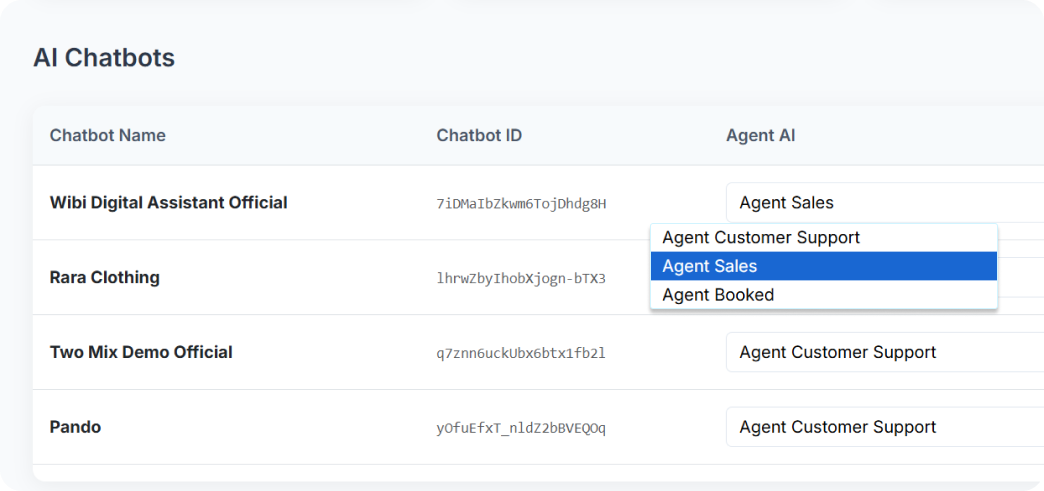Open the Two Mix Demo Official entry
1044x491 pixels.
pos(141,352)
